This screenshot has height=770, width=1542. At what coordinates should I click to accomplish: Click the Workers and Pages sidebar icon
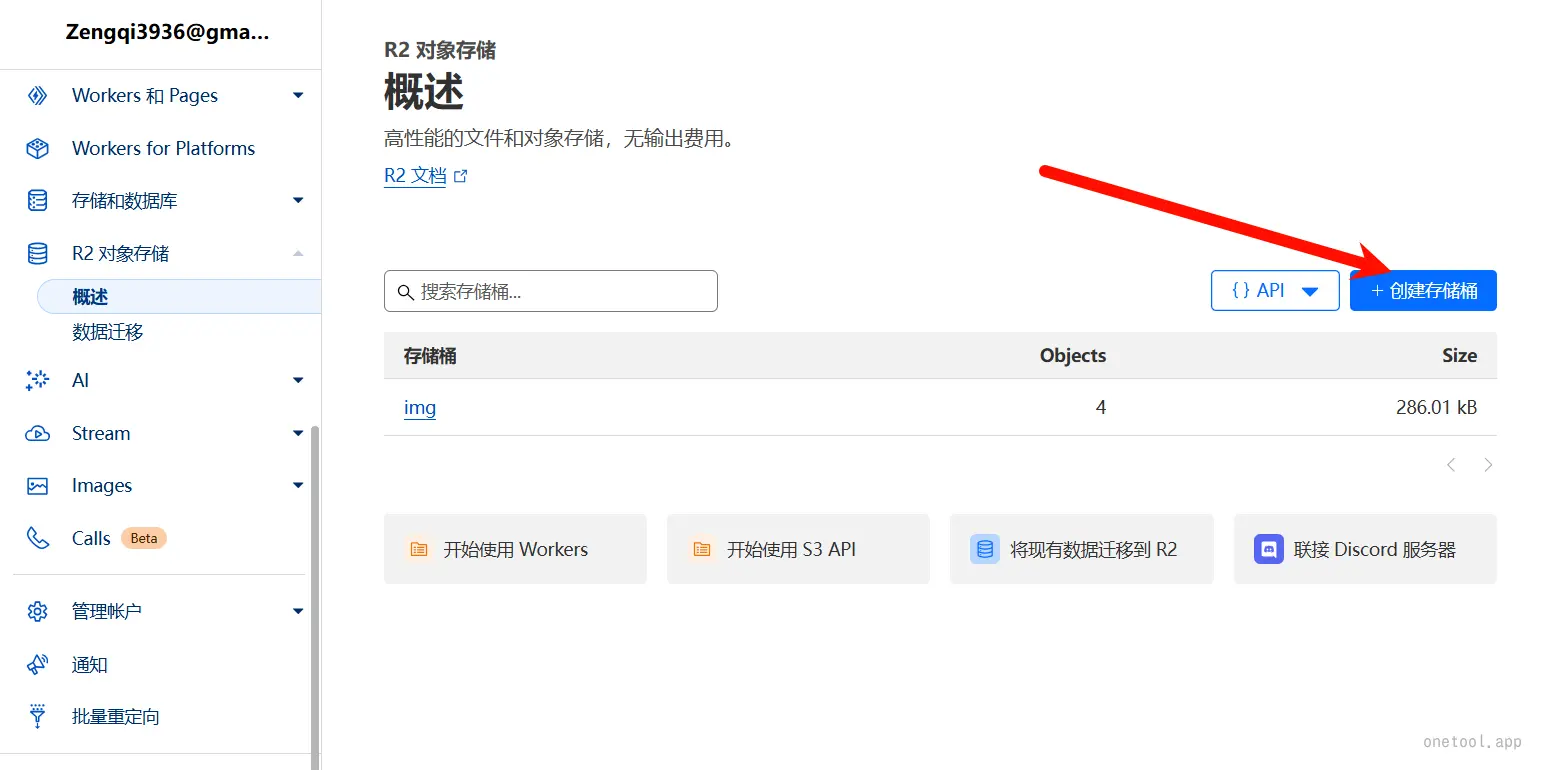pyautogui.click(x=37, y=96)
